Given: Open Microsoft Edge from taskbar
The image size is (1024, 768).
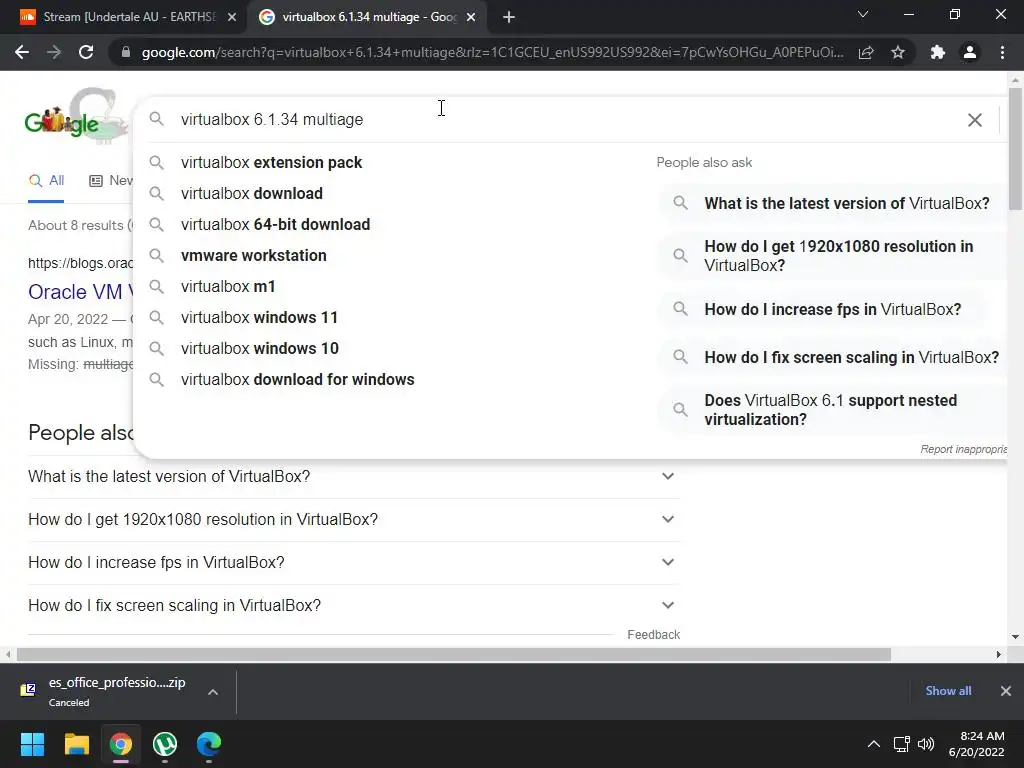Looking at the screenshot, I should pos(209,744).
